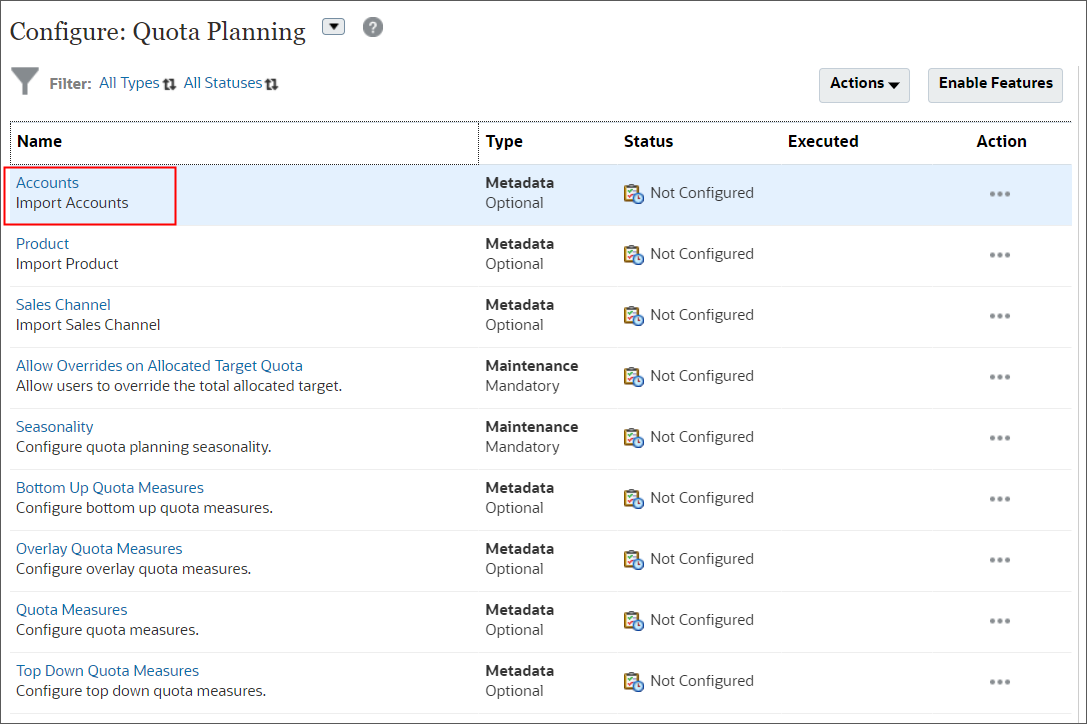1087x724 pixels.
Task: Click the Product row status icon
Action: coord(634,255)
